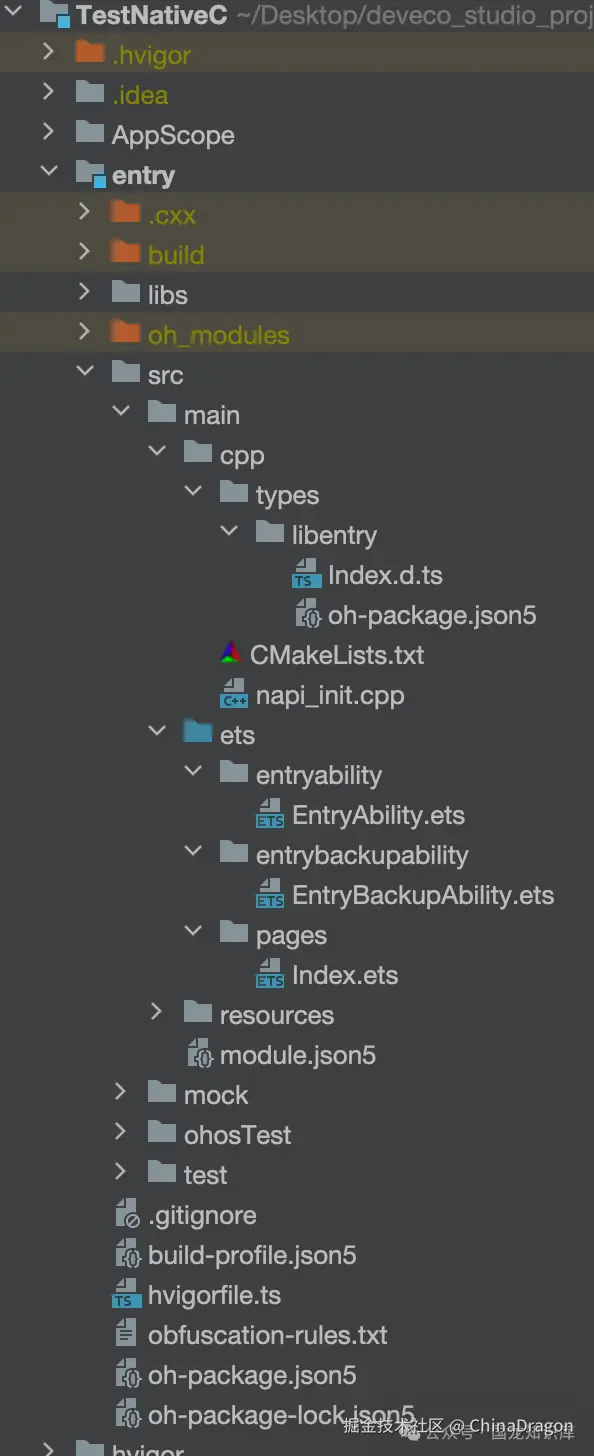Select hvigorfile.ts in the entry module
The image size is (594, 1456).
(214, 1295)
